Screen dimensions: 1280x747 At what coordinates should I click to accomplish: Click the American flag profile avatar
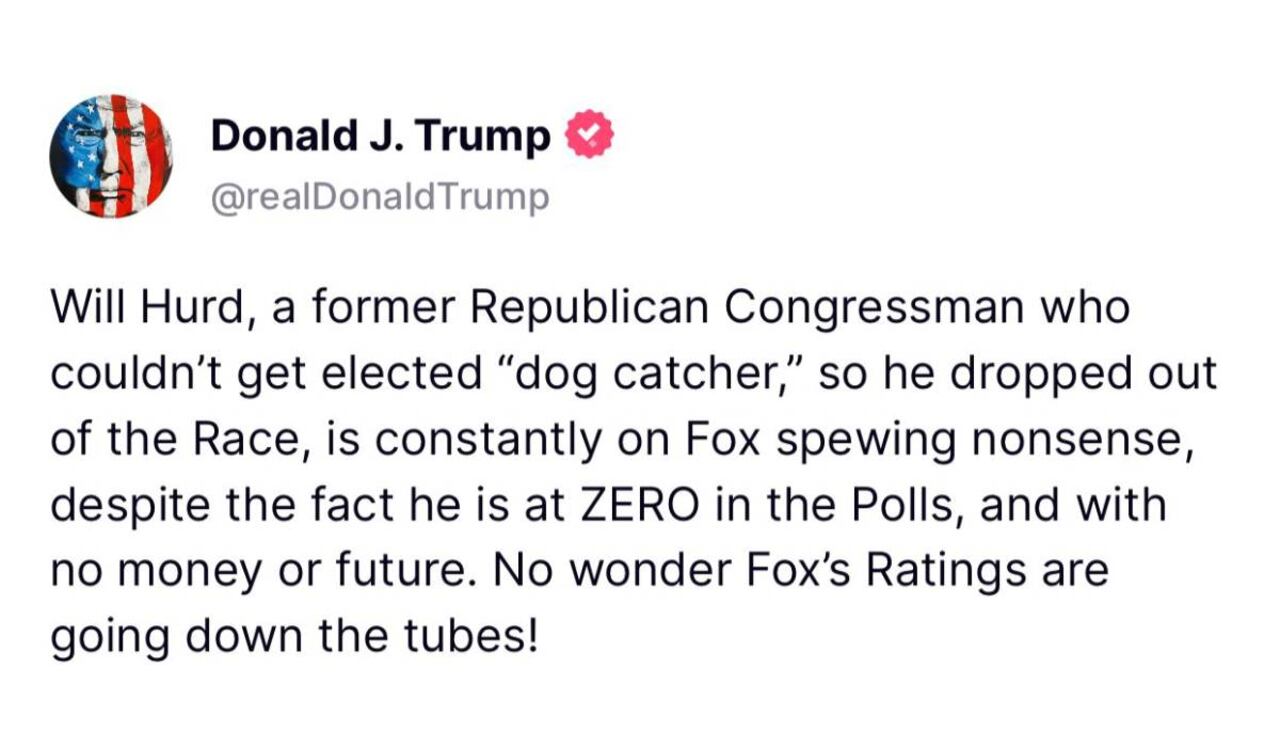click(x=111, y=157)
